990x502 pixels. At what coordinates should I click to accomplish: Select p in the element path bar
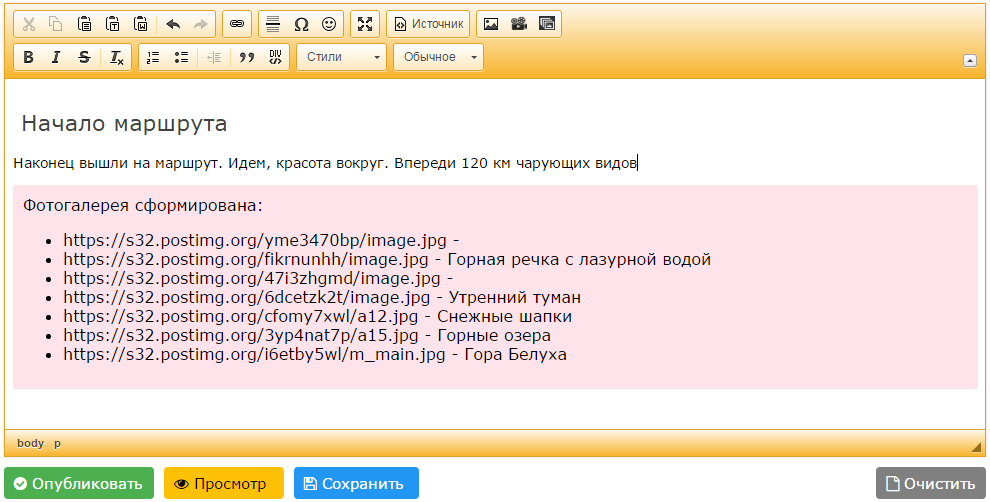click(x=57, y=443)
